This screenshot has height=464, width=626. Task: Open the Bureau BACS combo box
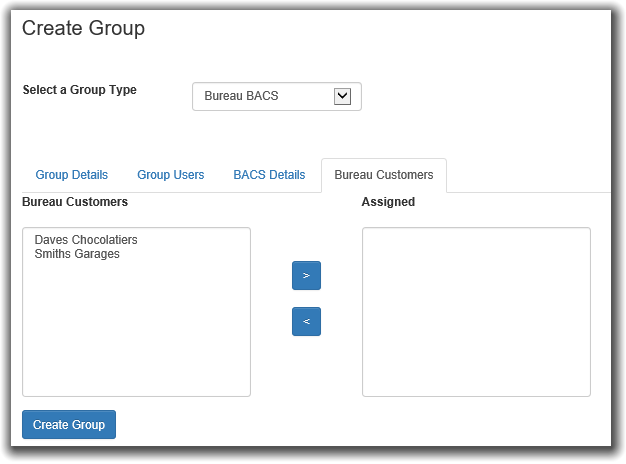(277, 96)
